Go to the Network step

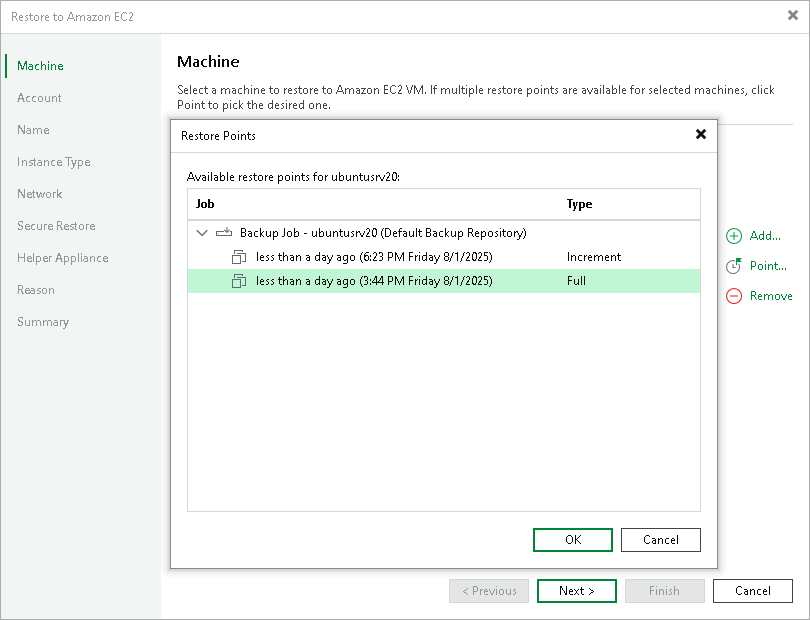tap(40, 194)
